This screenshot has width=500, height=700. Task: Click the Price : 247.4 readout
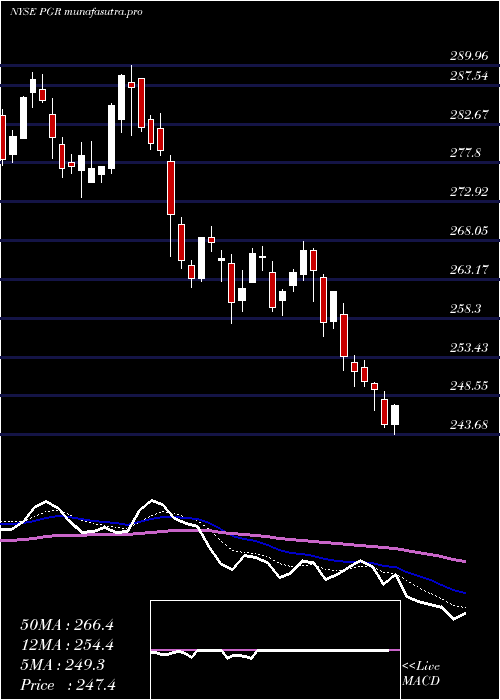(x=68, y=685)
